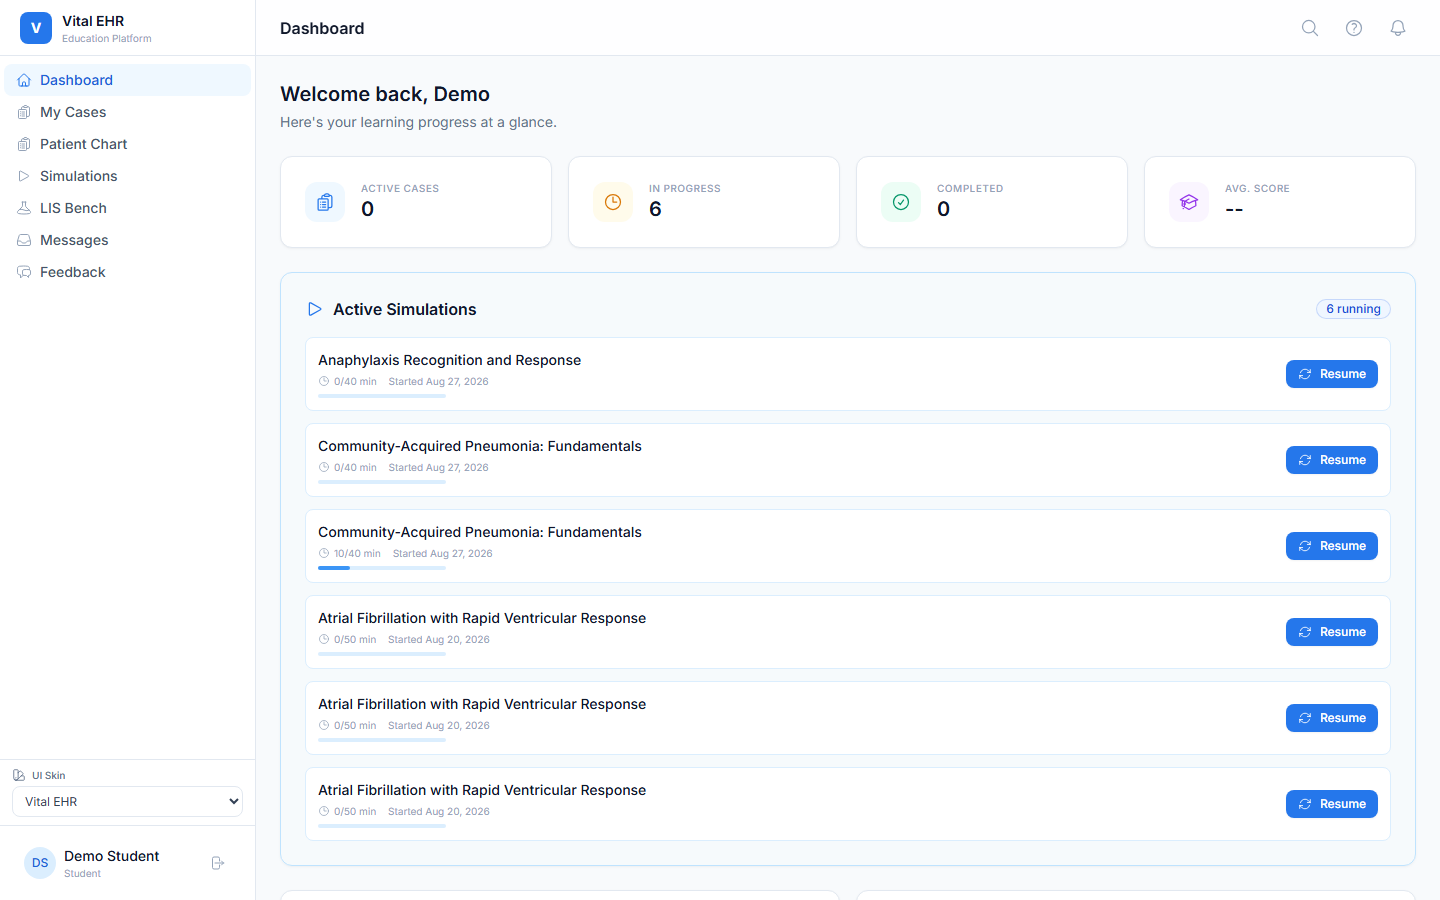The width and height of the screenshot is (1440, 900).
Task: Open Patient Chart in sidebar
Action: (128, 144)
